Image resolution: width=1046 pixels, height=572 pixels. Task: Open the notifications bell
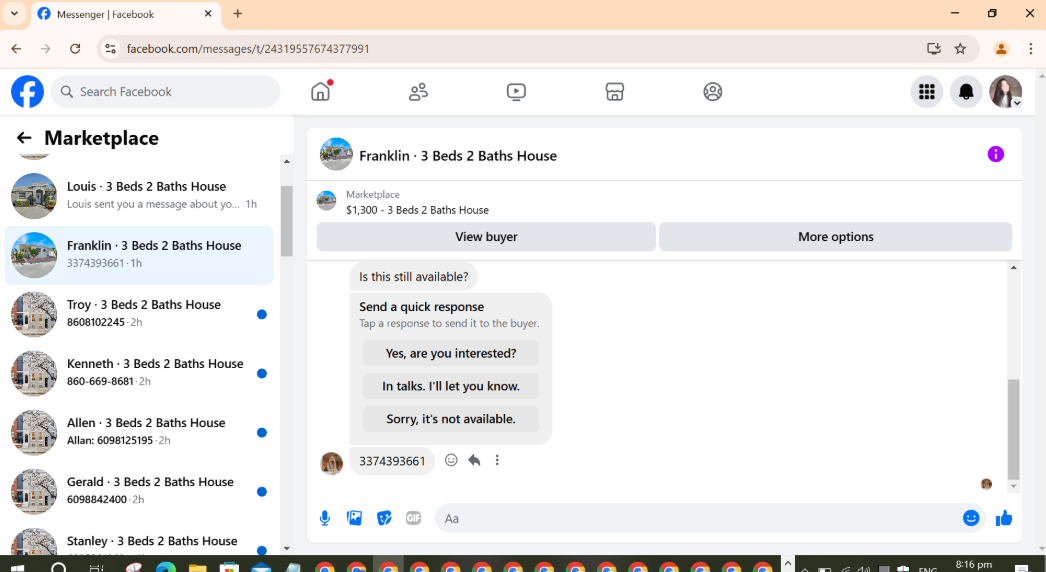click(x=966, y=91)
